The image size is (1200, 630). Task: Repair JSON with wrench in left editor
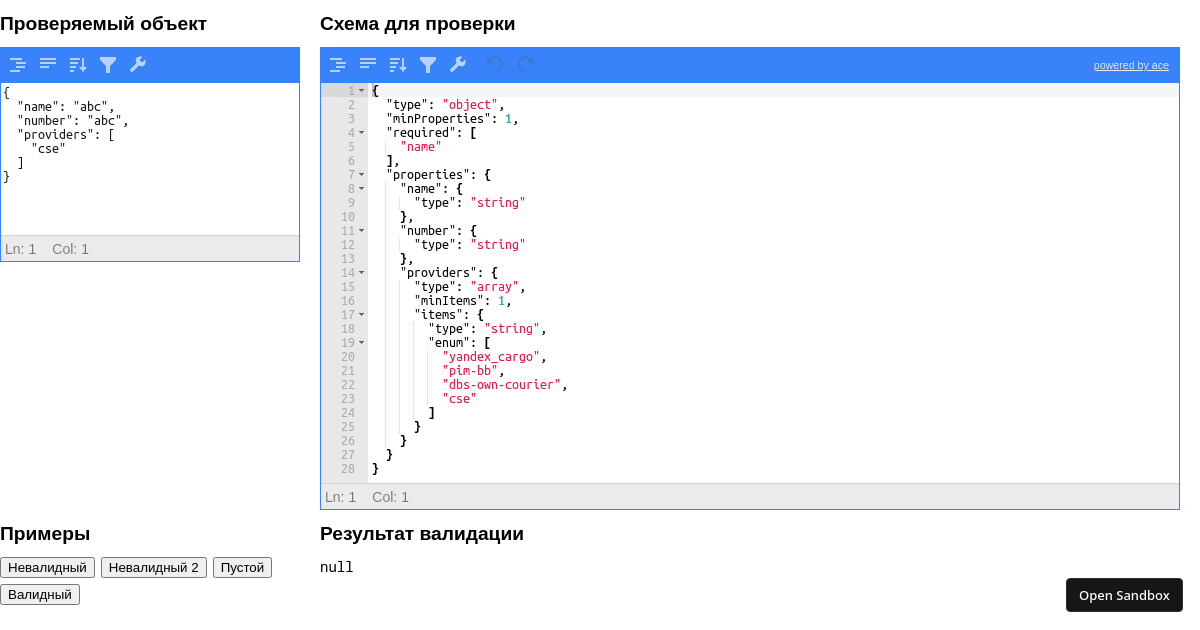tap(138, 65)
